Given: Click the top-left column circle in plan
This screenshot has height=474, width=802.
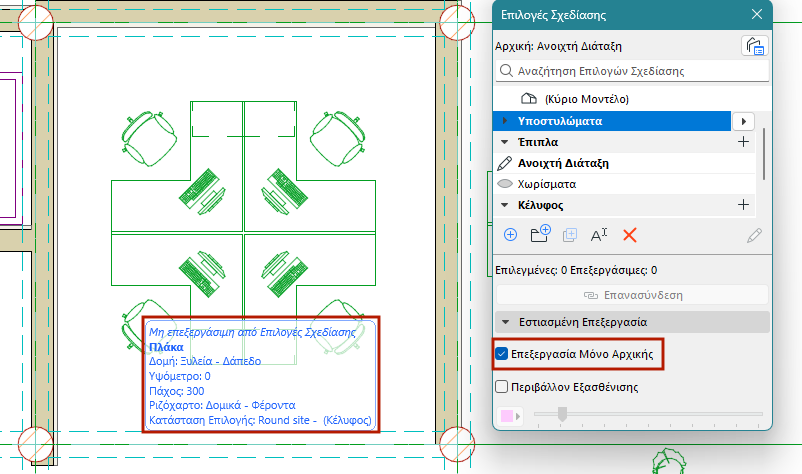Looking at the screenshot, I should 36,23.
